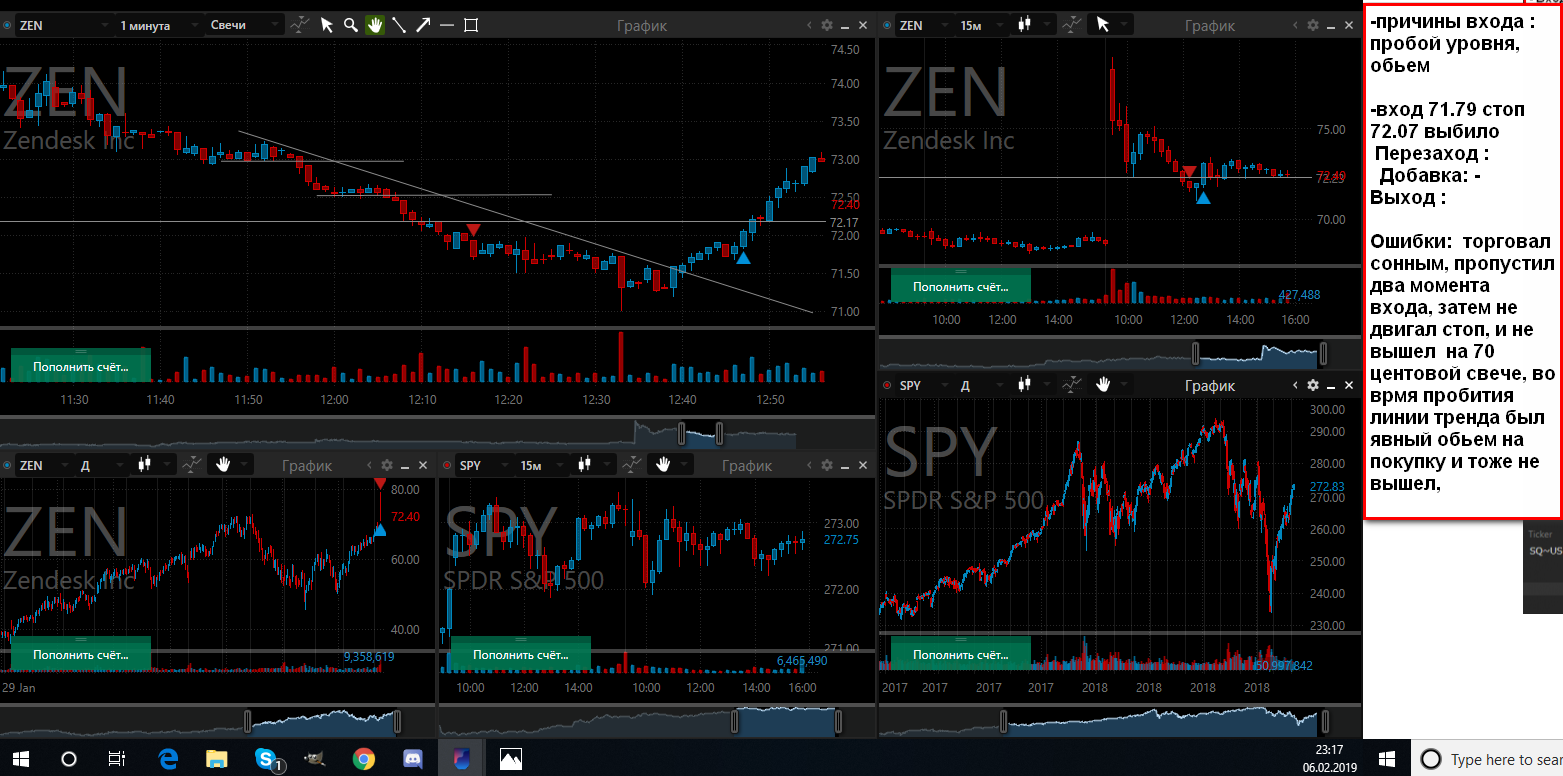This screenshot has height=776, width=1563.
Task: Select the hand pan tool in 1-minute ZEN chart
Action: pos(375,25)
